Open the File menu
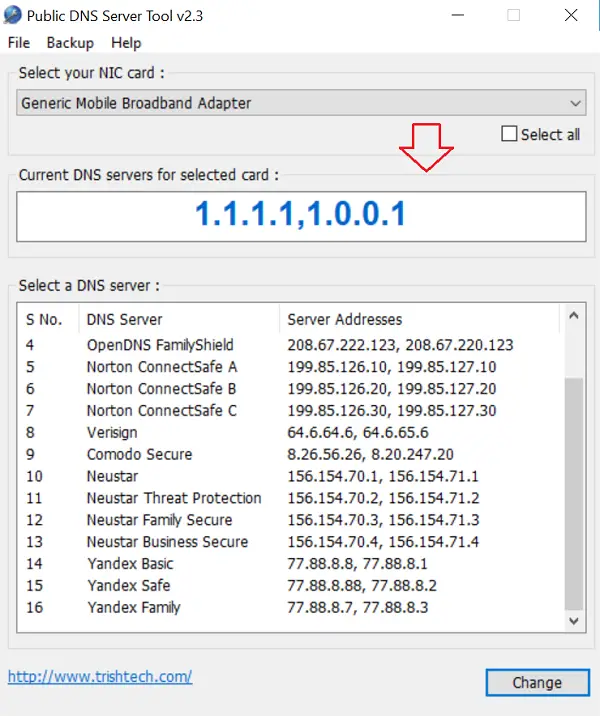 [x=19, y=43]
